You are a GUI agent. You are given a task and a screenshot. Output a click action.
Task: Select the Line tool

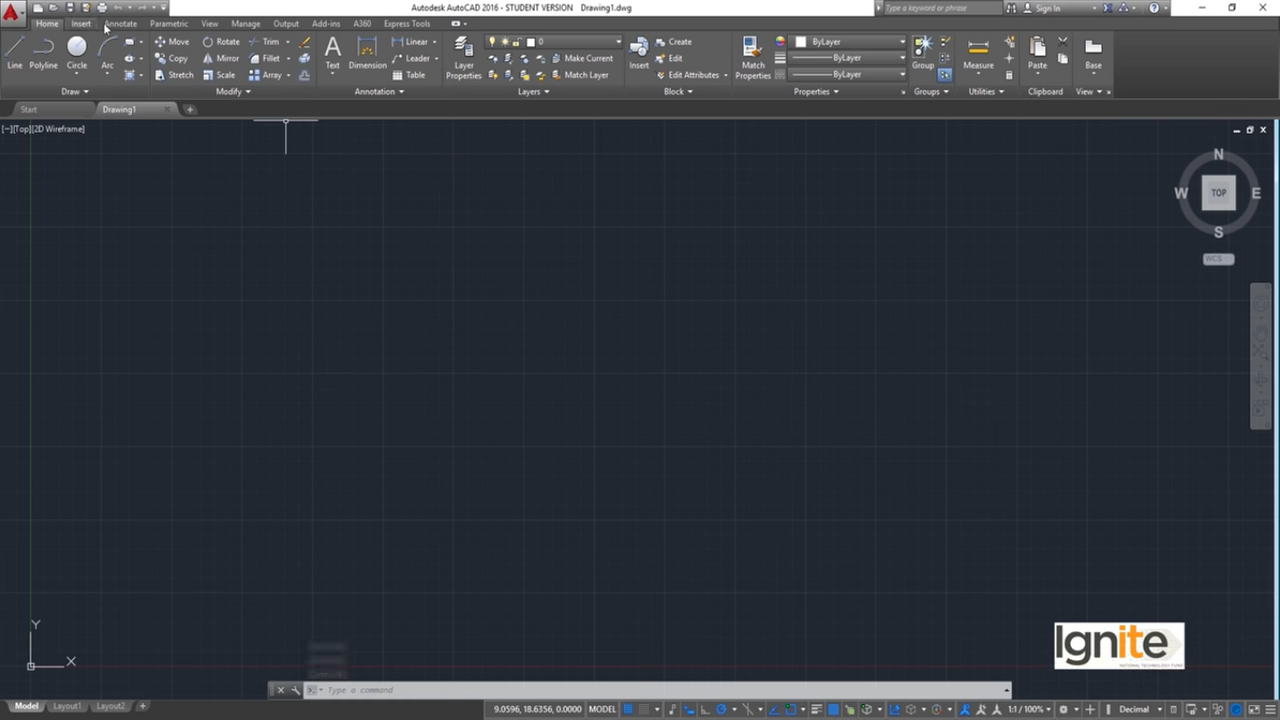click(15, 53)
